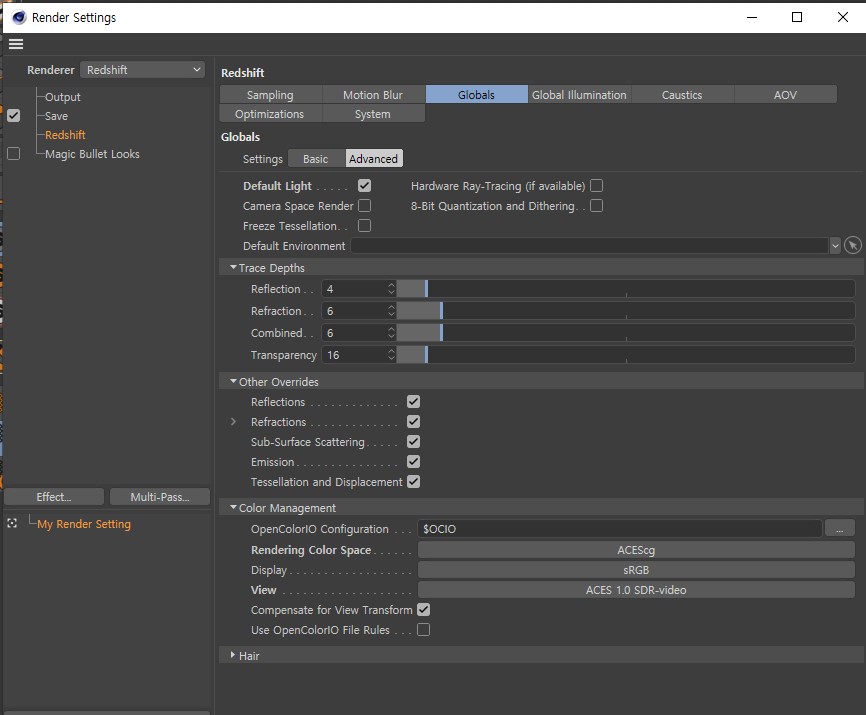
Task: Expand the Refractions sub-options arrow
Action: coord(233,422)
